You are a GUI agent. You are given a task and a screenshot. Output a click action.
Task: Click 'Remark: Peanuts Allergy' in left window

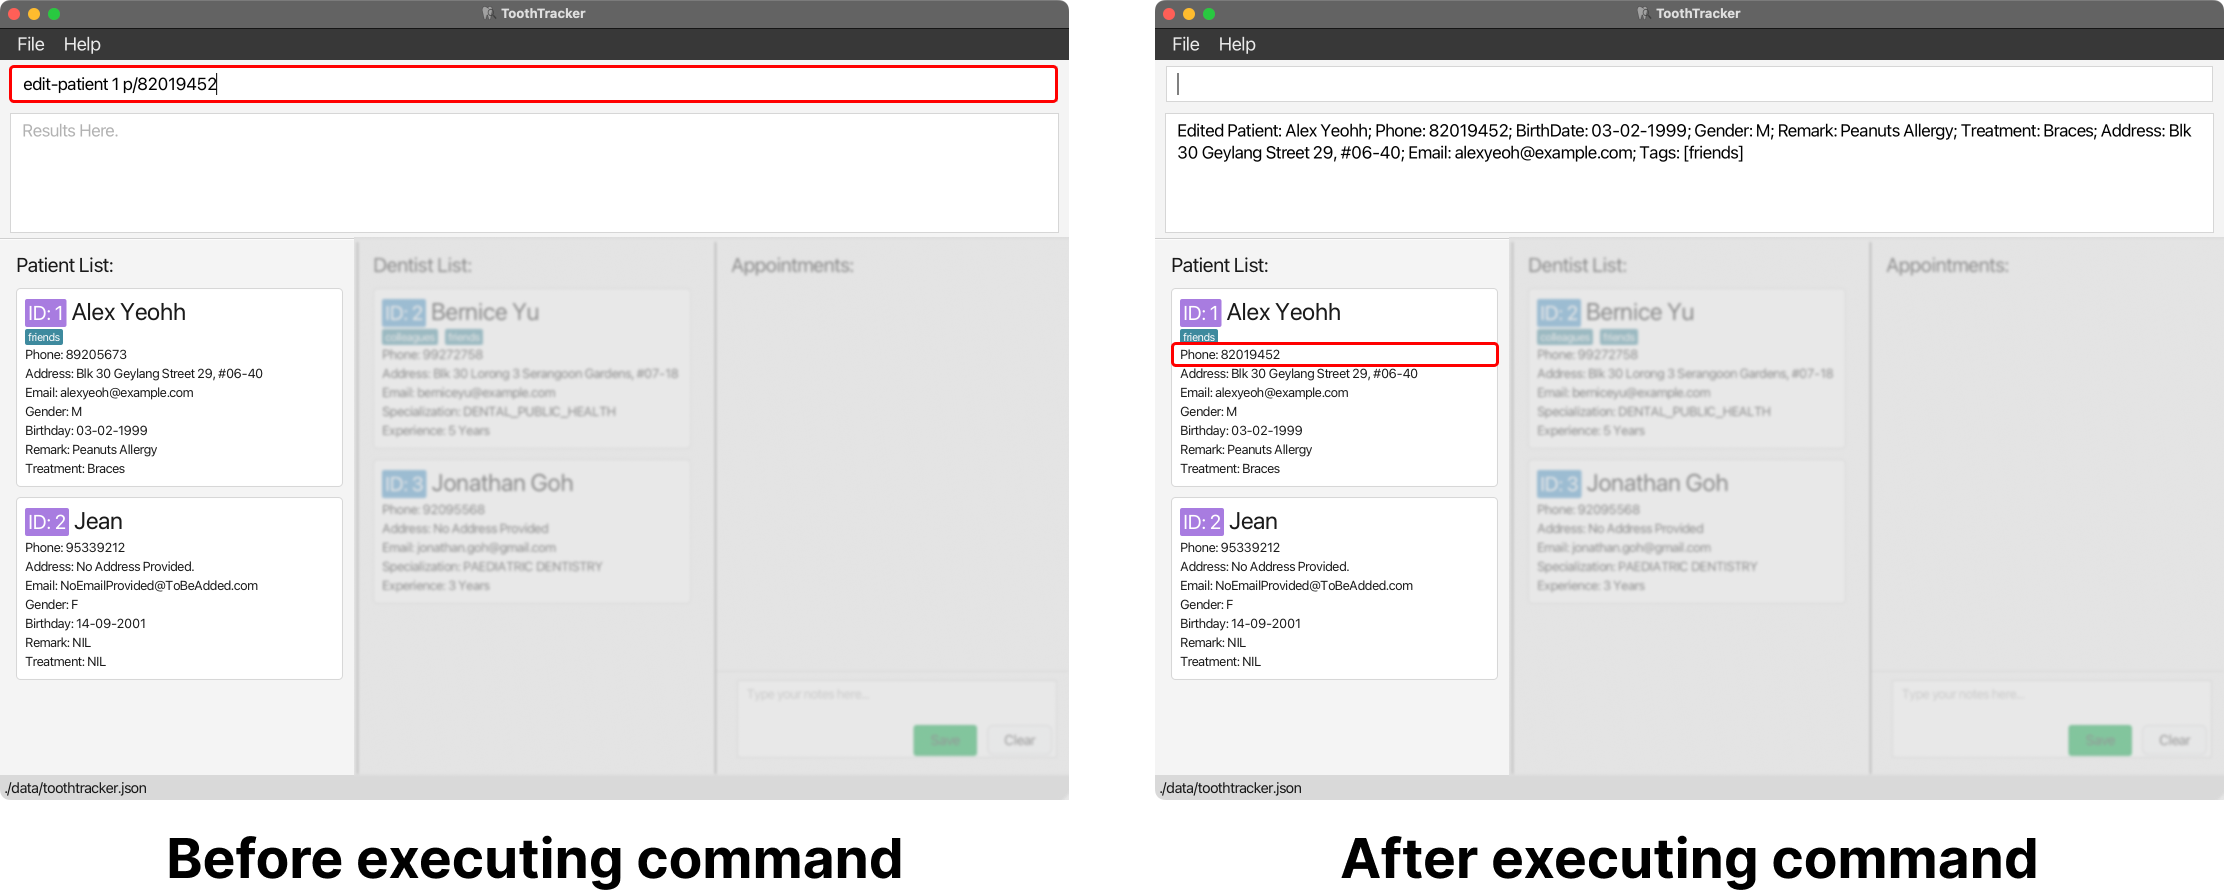(91, 449)
